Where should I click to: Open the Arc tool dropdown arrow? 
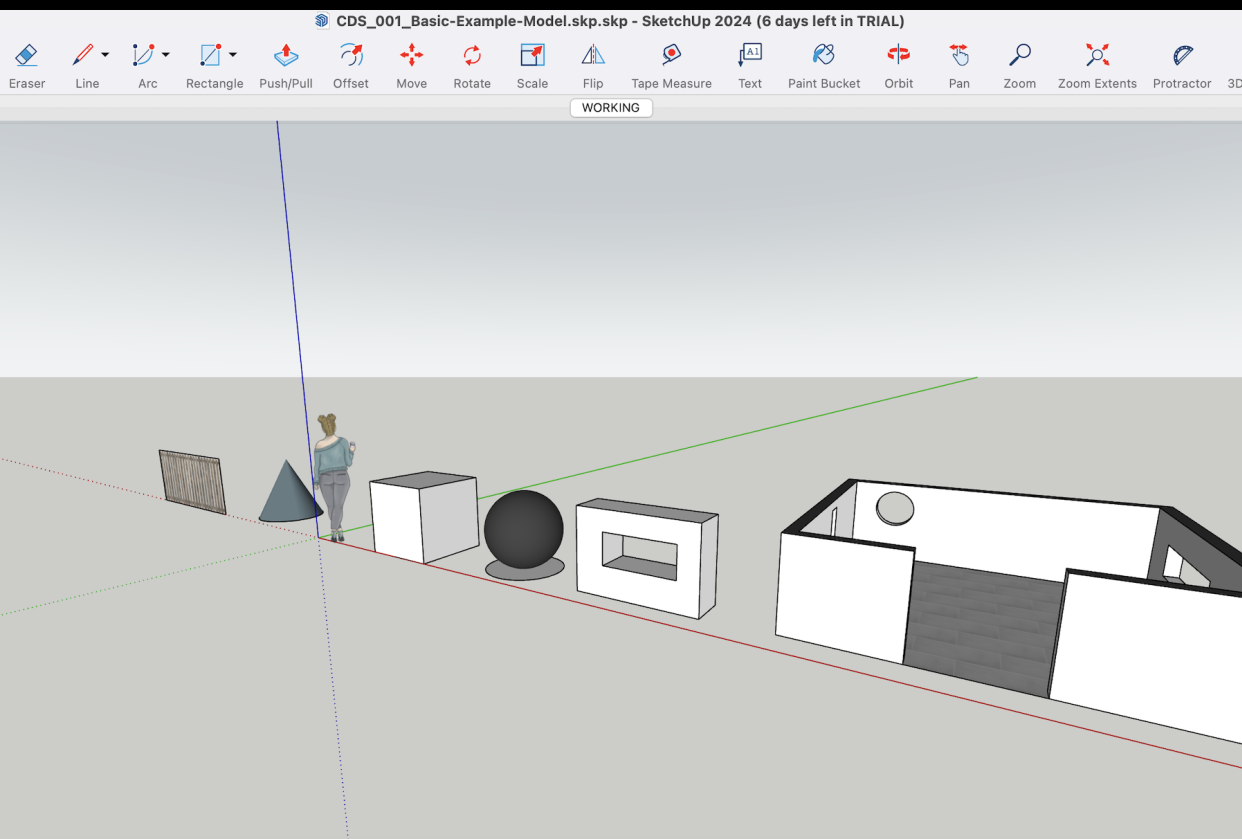pyautogui.click(x=166, y=55)
